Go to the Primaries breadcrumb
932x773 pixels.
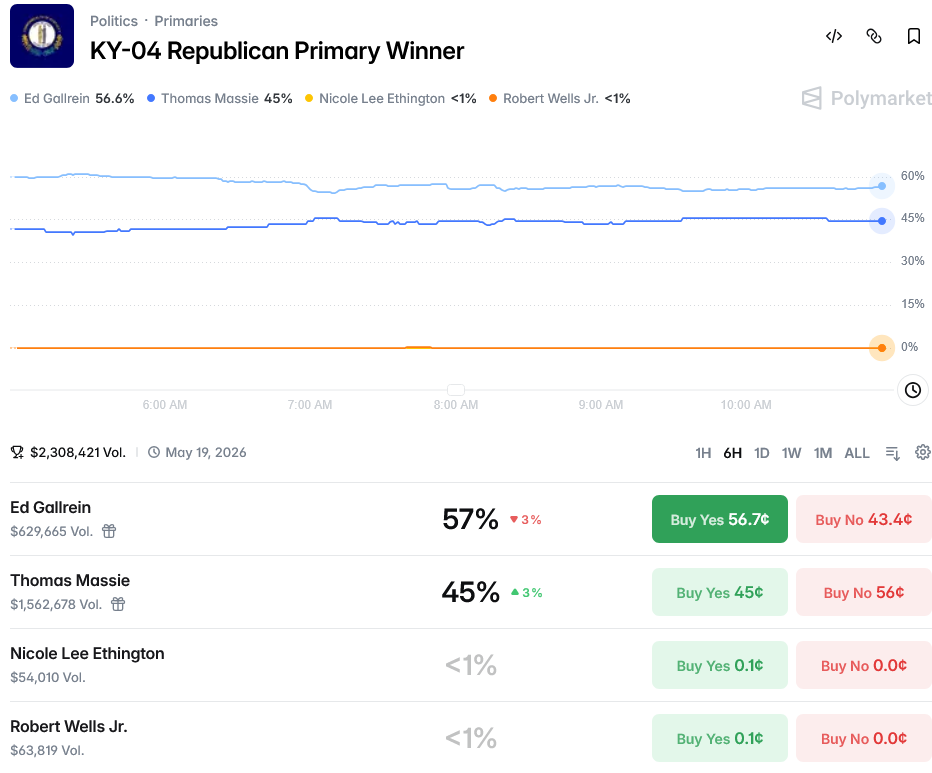point(186,21)
